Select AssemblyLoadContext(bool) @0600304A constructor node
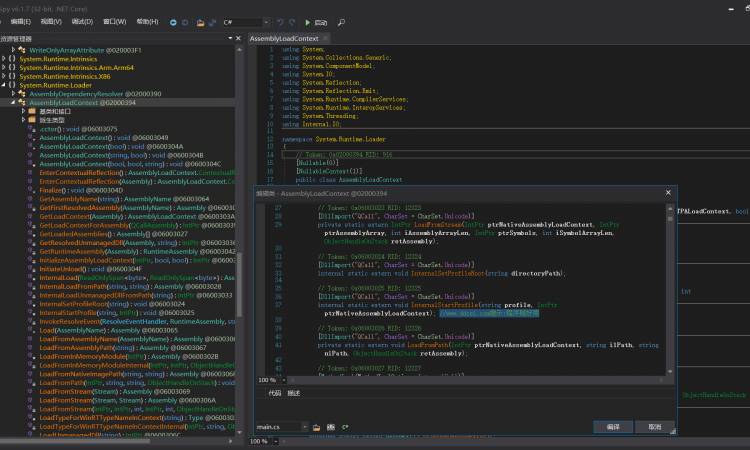 click(111, 146)
